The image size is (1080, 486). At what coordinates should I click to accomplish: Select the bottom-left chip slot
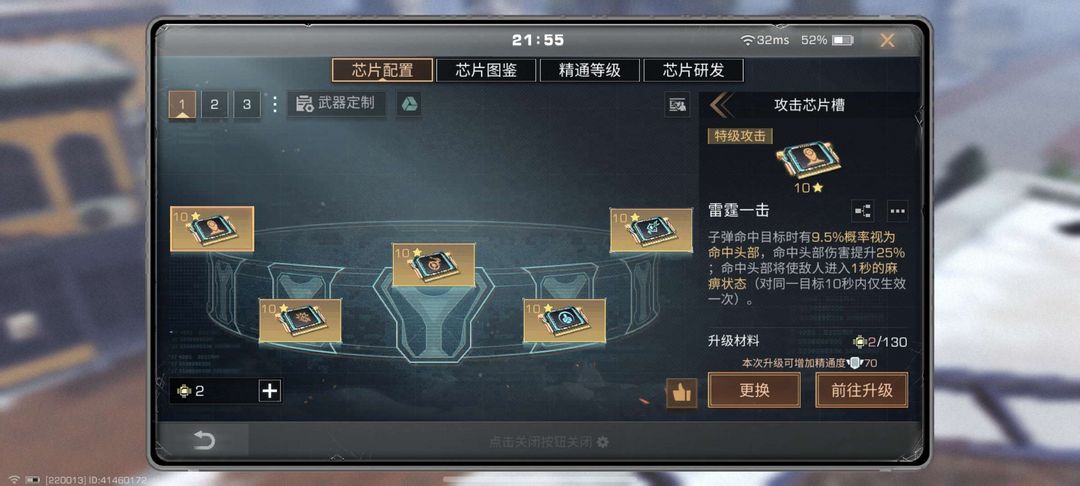click(x=300, y=321)
